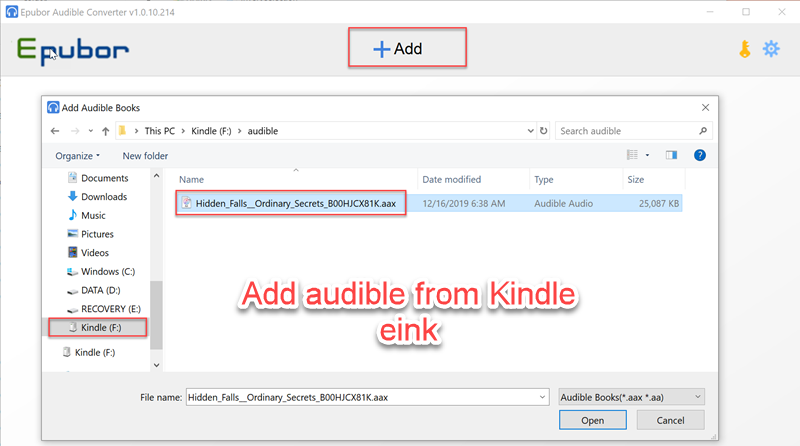Click Kindle (F:) in the address path
The image size is (800, 446).
[x=211, y=131]
